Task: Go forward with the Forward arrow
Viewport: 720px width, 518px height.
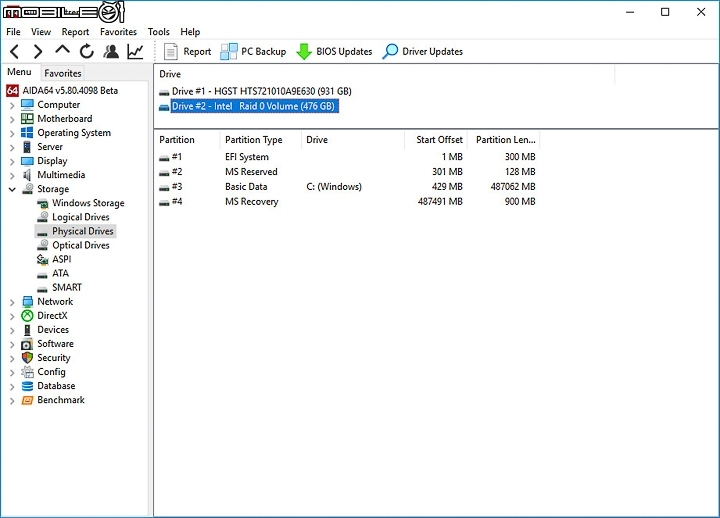Action: tap(38, 51)
